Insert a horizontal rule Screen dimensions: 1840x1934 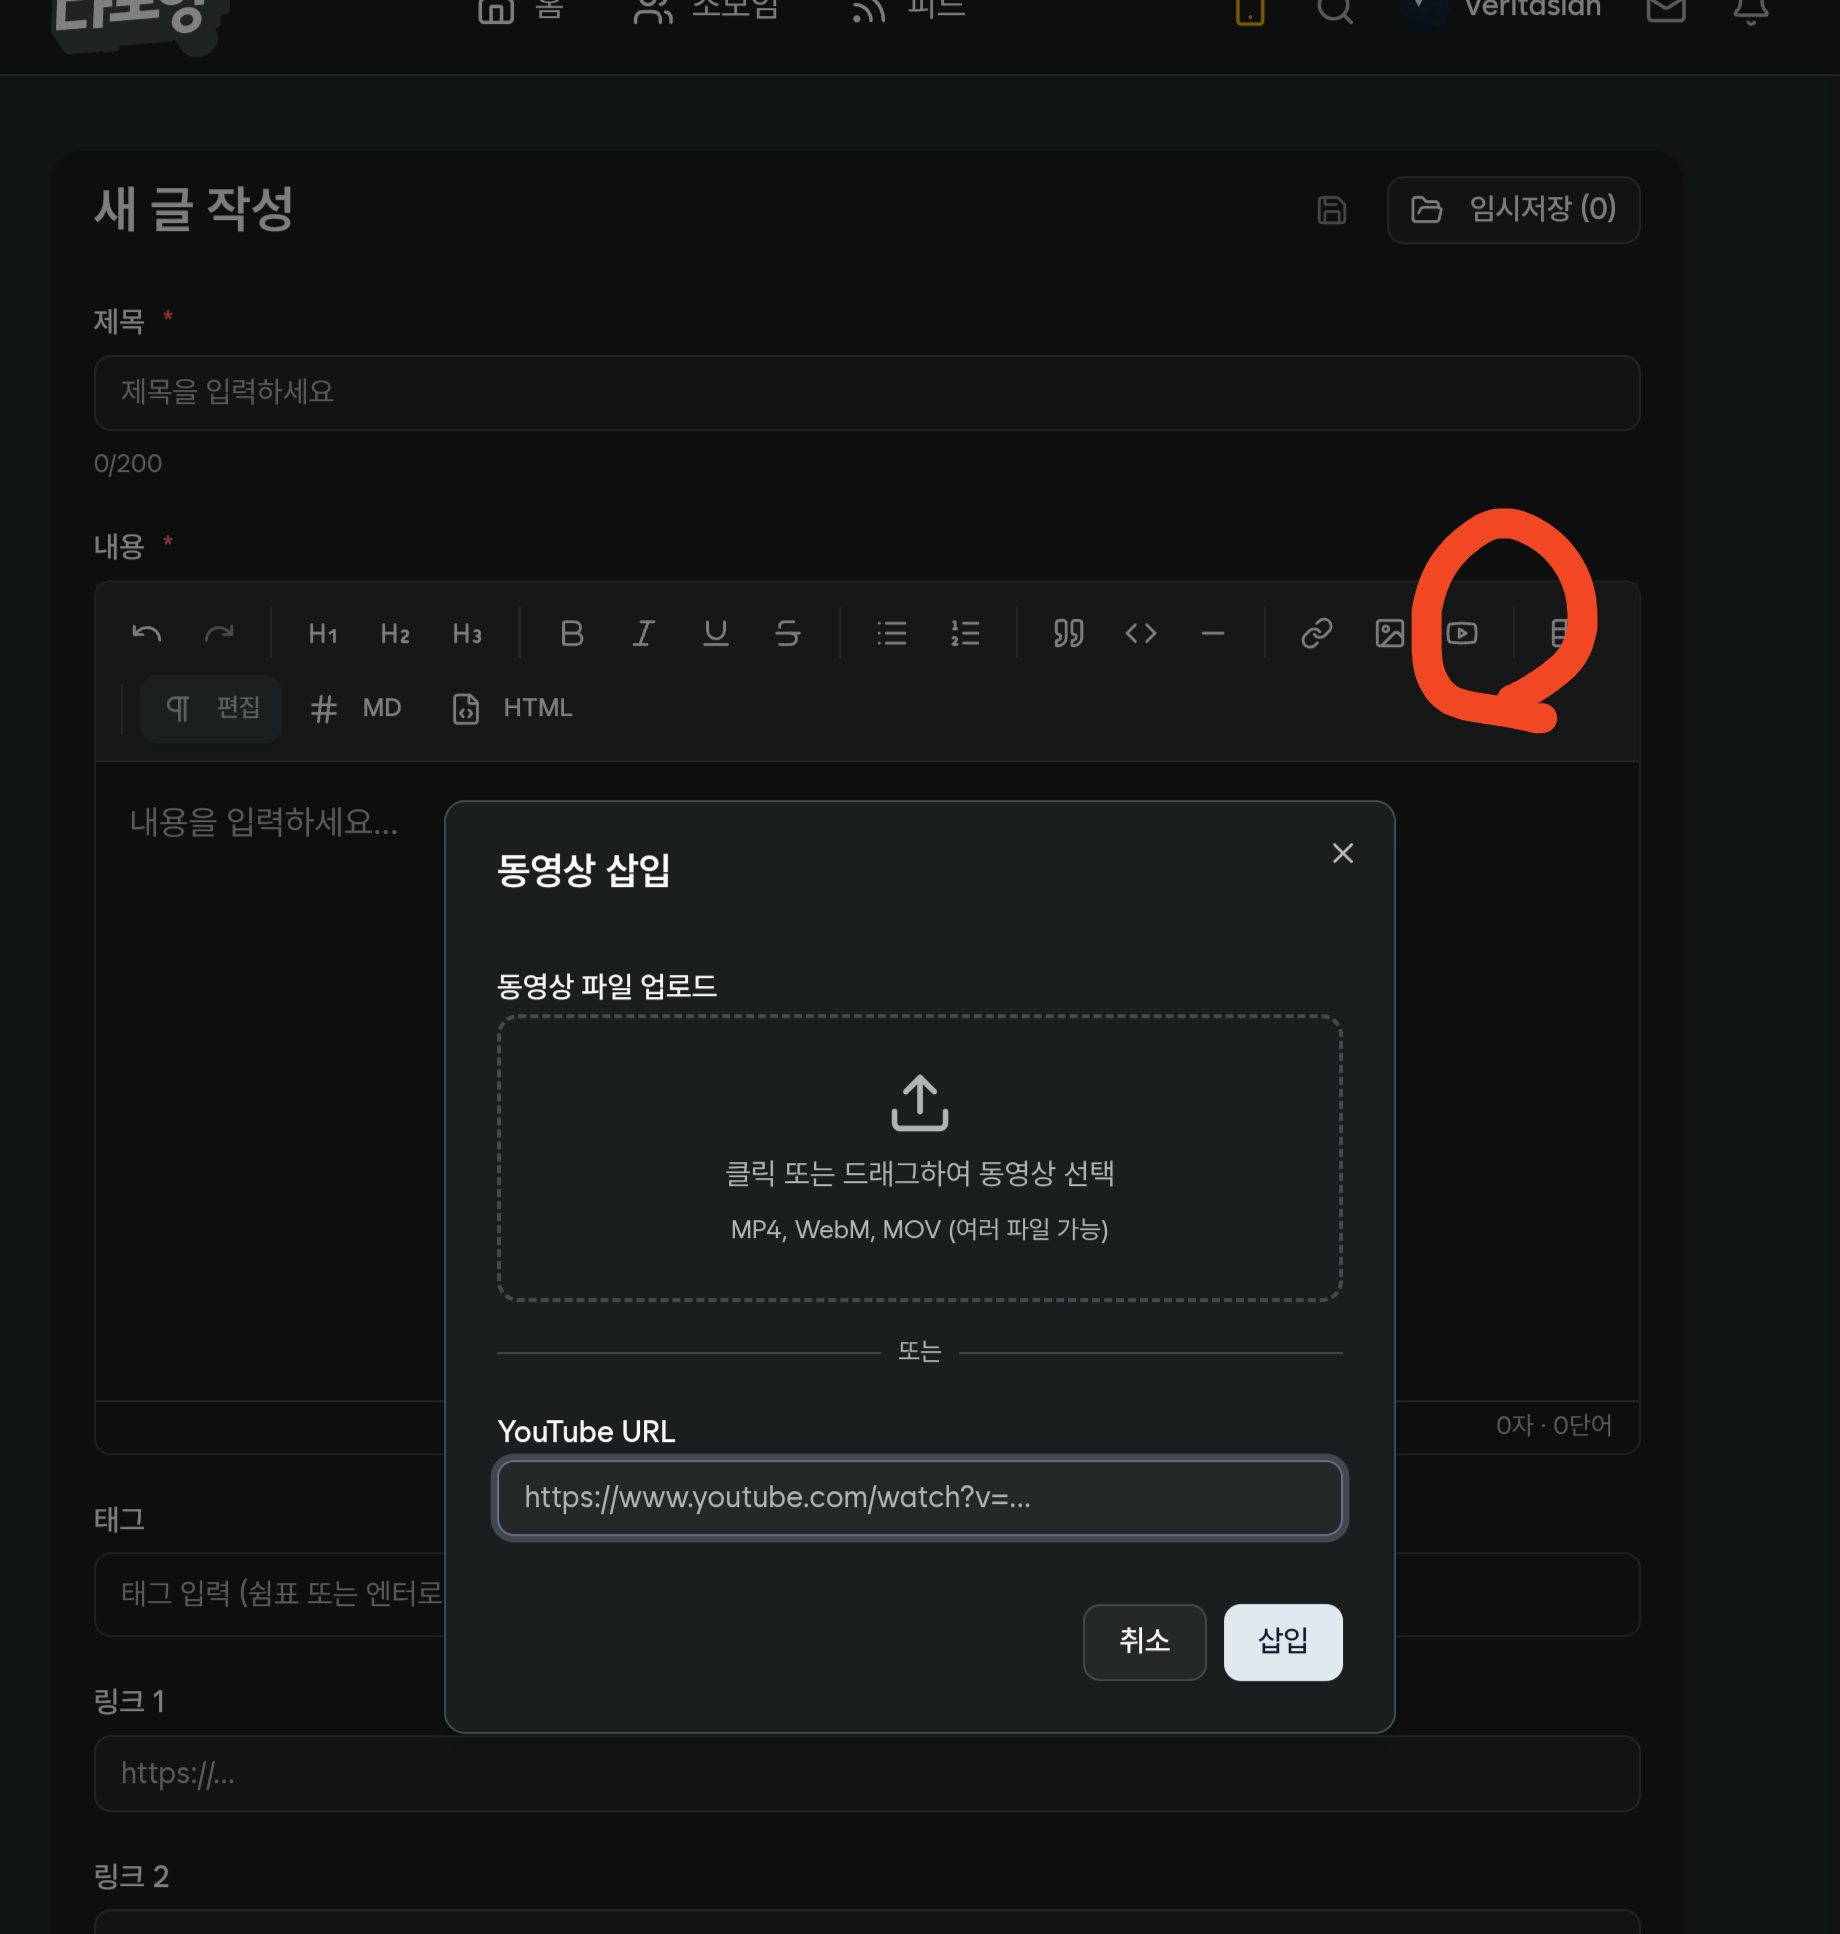1212,633
